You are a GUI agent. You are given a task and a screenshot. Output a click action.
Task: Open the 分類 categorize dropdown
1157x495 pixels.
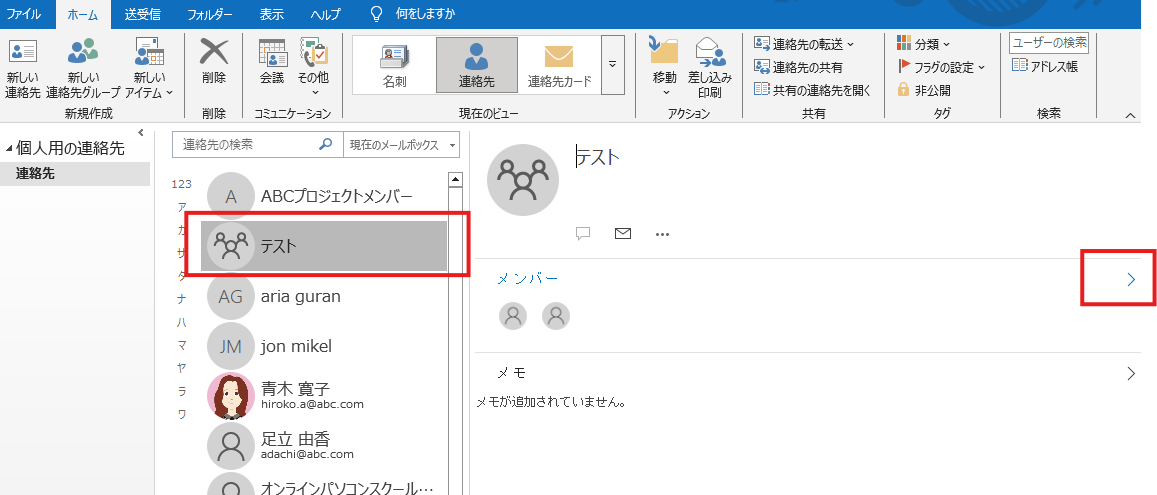[924, 44]
